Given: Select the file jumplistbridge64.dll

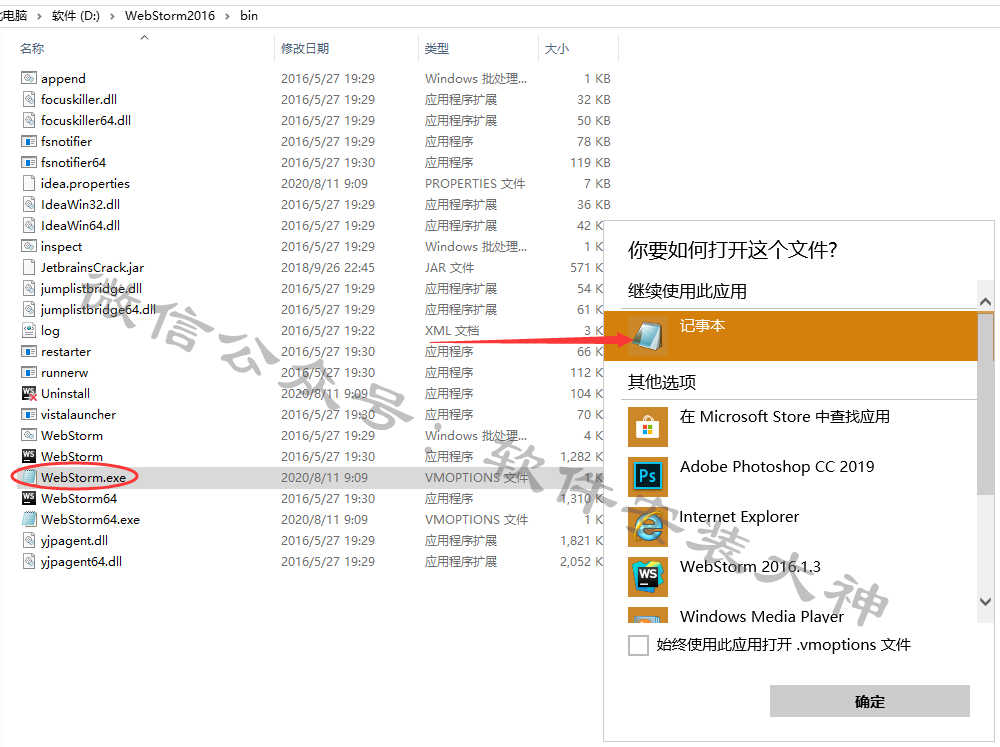Looking at the screenshot, I should pyautogui.click(x=98, y=310).
